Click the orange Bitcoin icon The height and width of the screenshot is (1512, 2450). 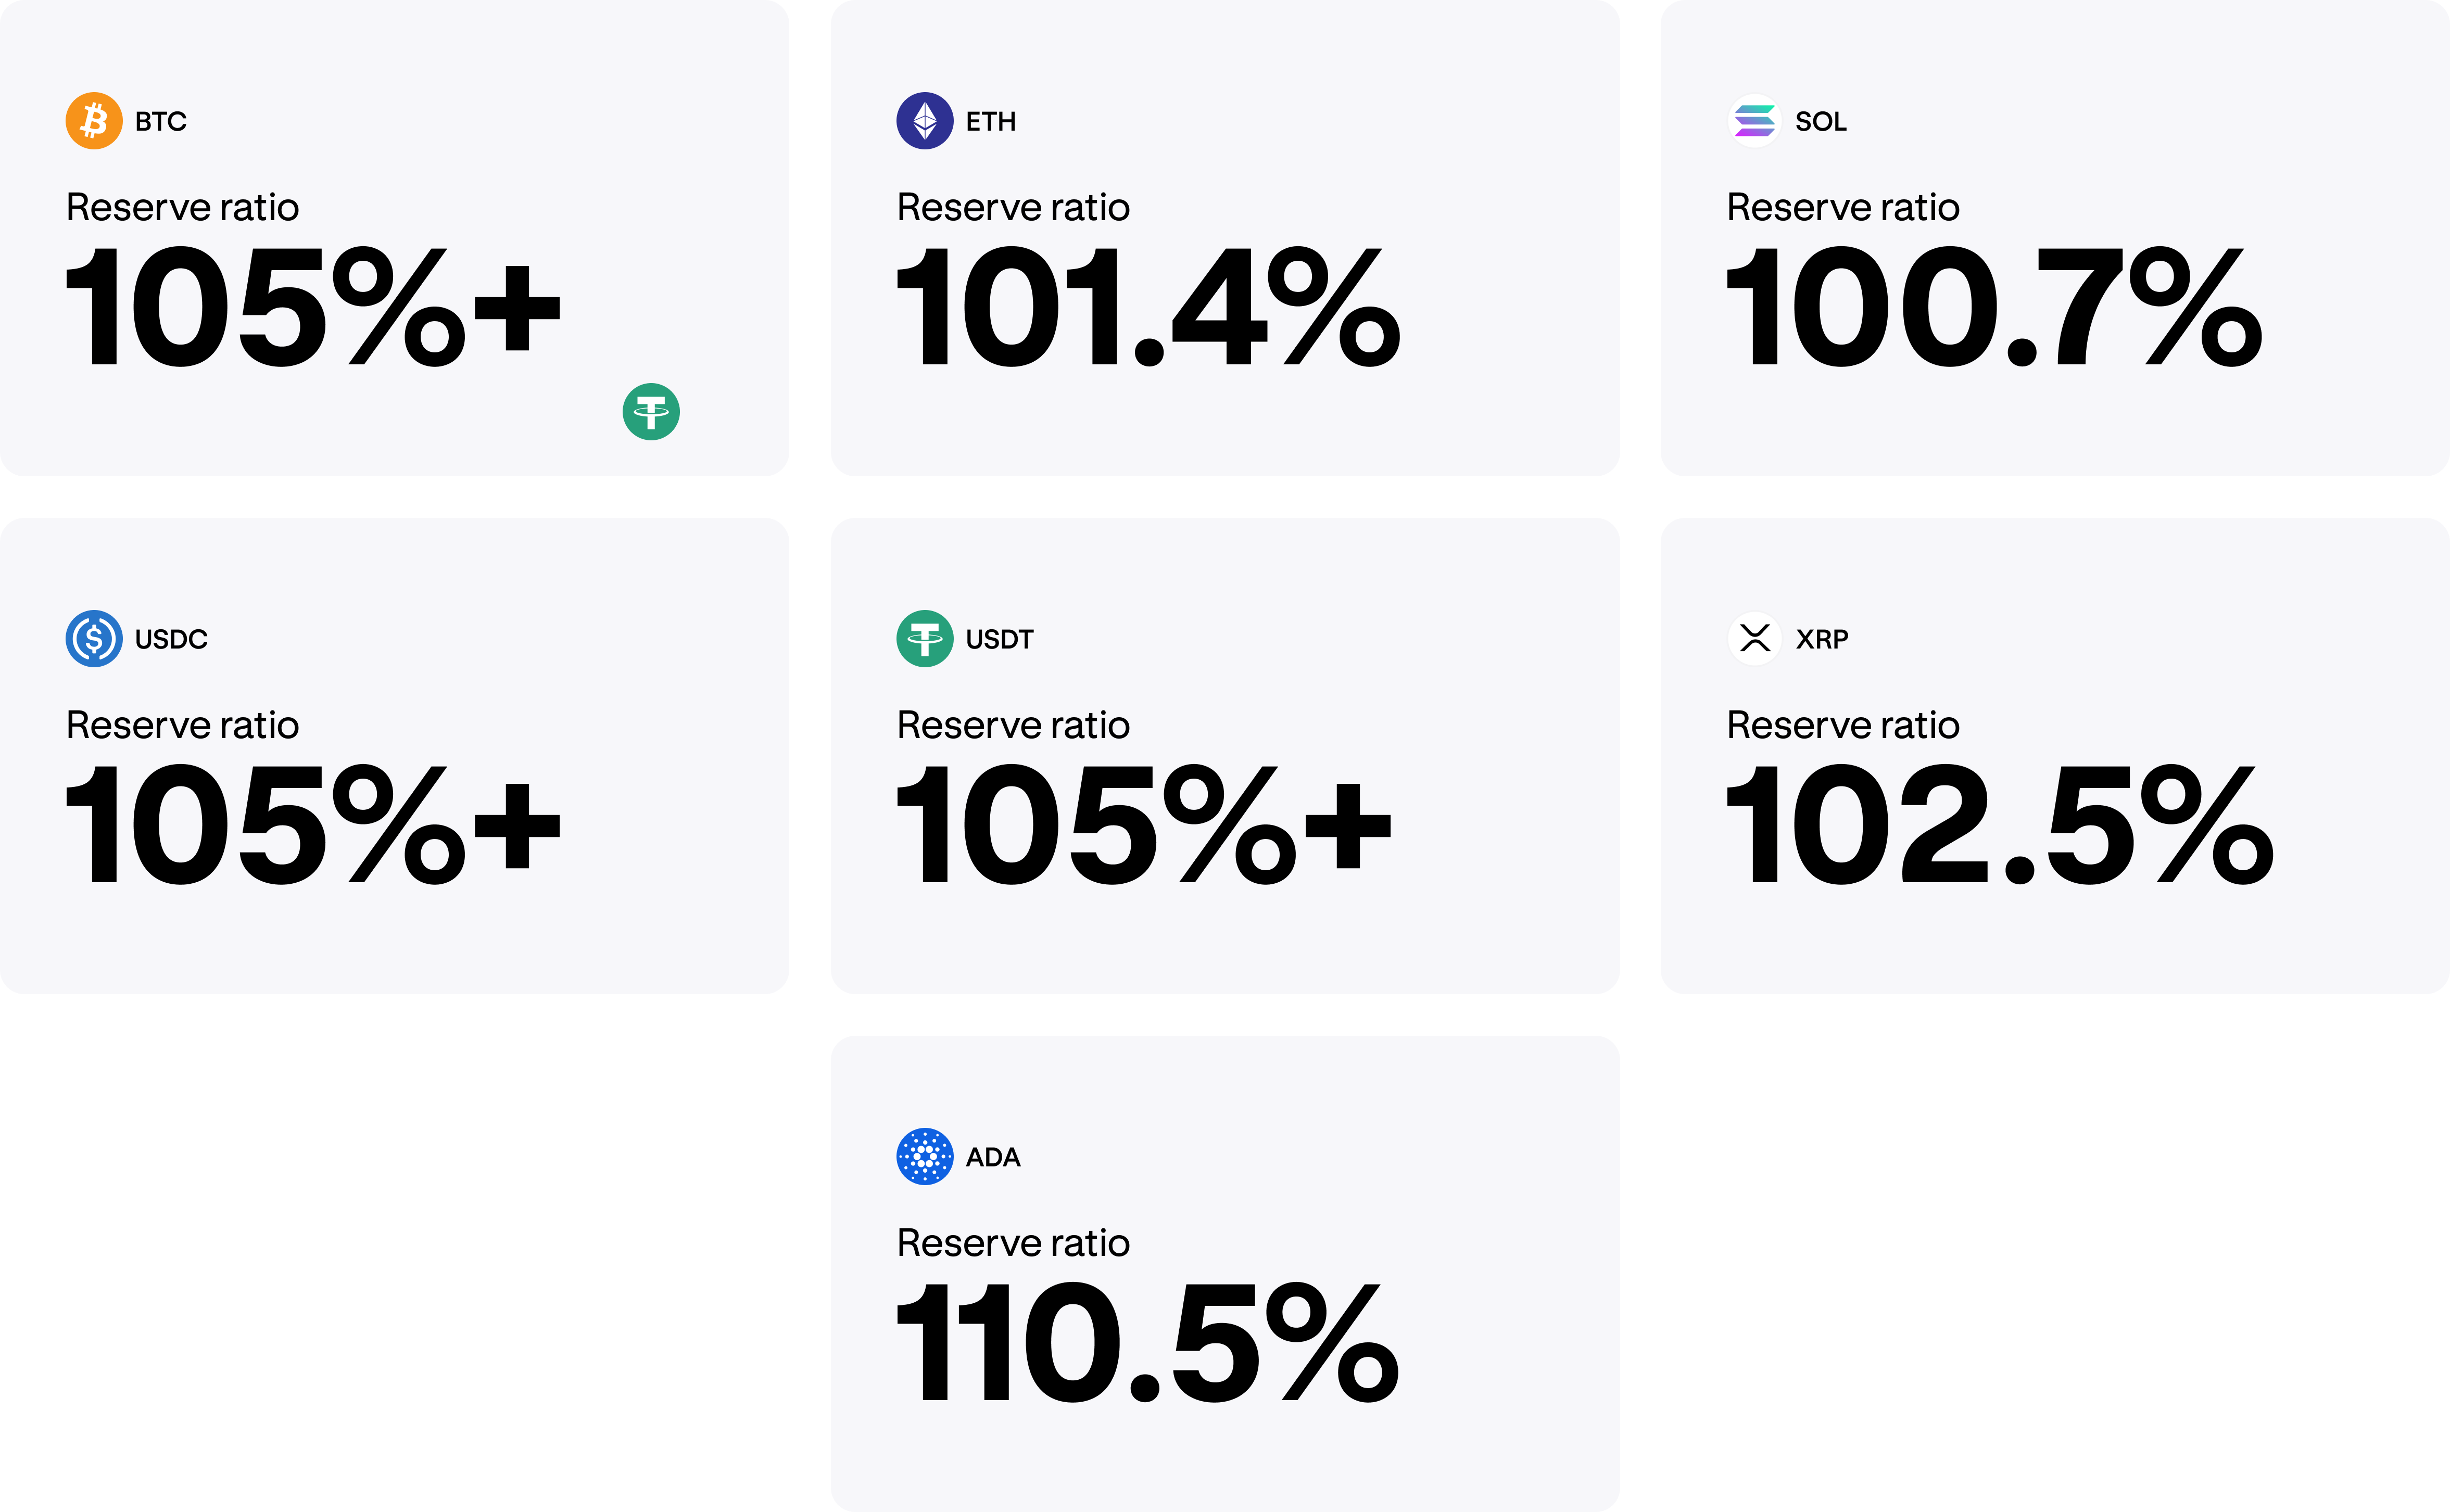click(94, 121)
